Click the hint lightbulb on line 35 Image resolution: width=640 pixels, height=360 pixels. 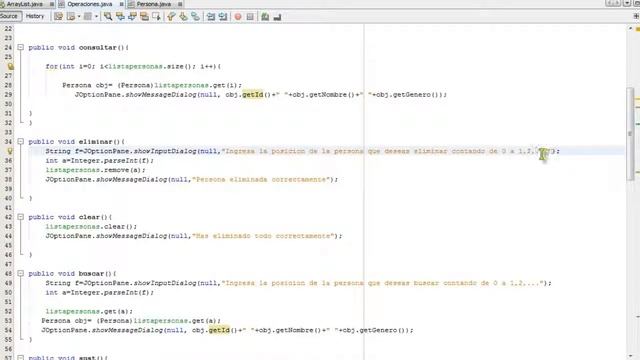[x=10, y=151]
